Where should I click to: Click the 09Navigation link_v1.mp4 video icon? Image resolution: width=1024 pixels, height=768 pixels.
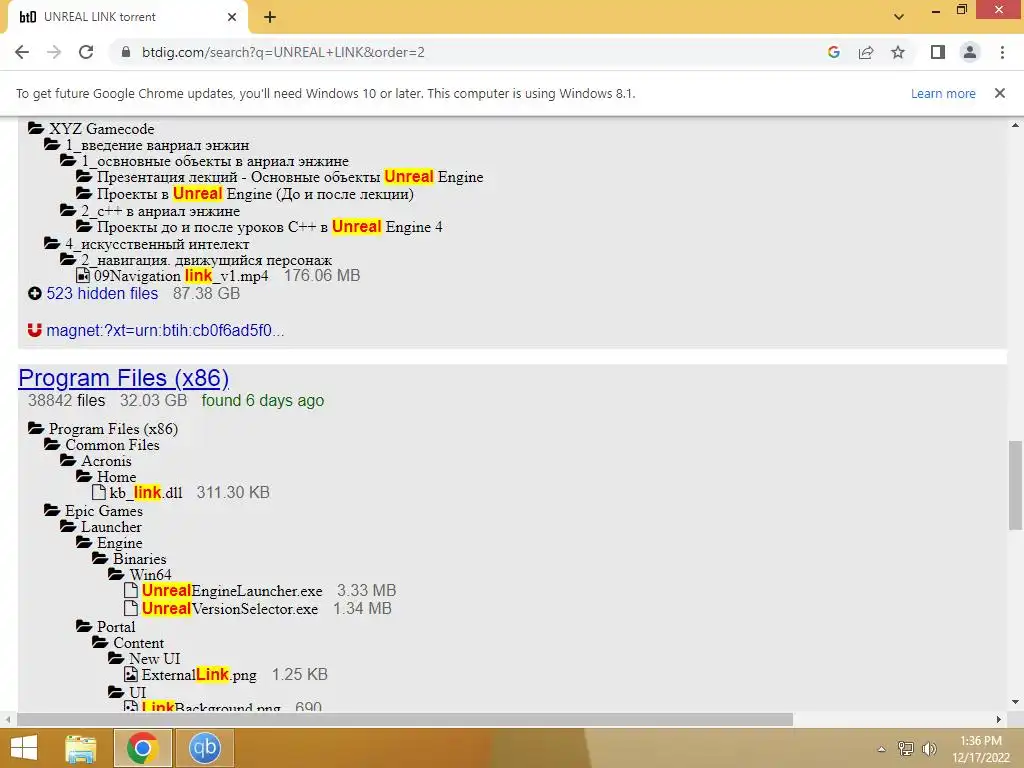pos(83,276)
